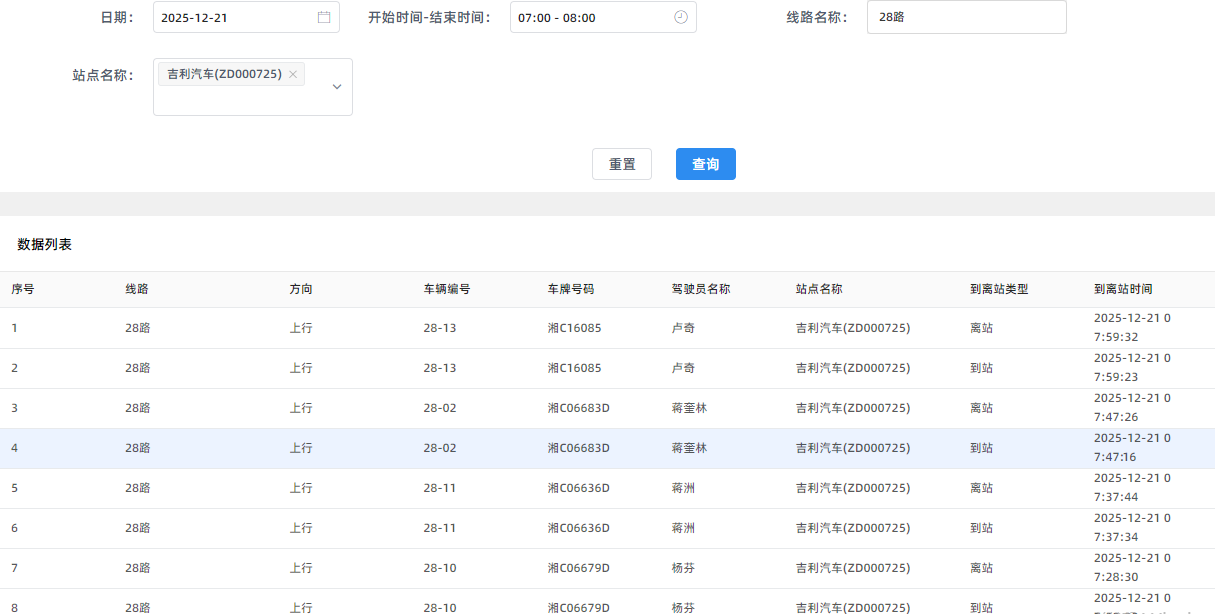Viewport: 1215px width, 614px height.
Task: Click the clock icon in time range field
Action: tap(681, 18)
